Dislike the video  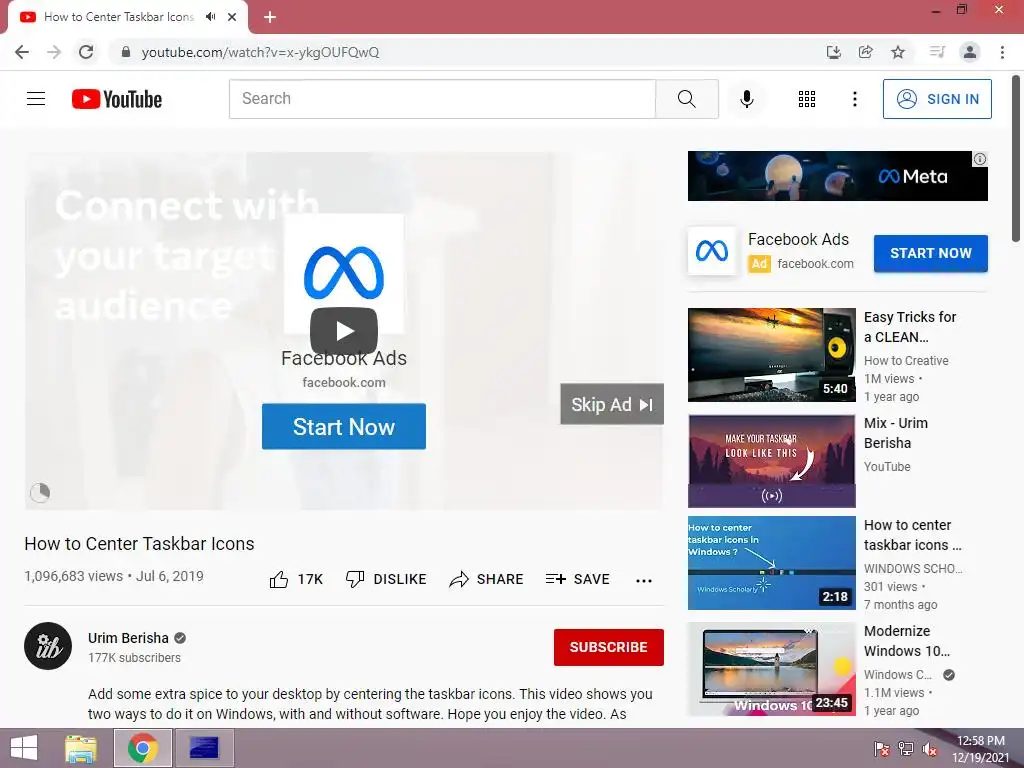386,579
